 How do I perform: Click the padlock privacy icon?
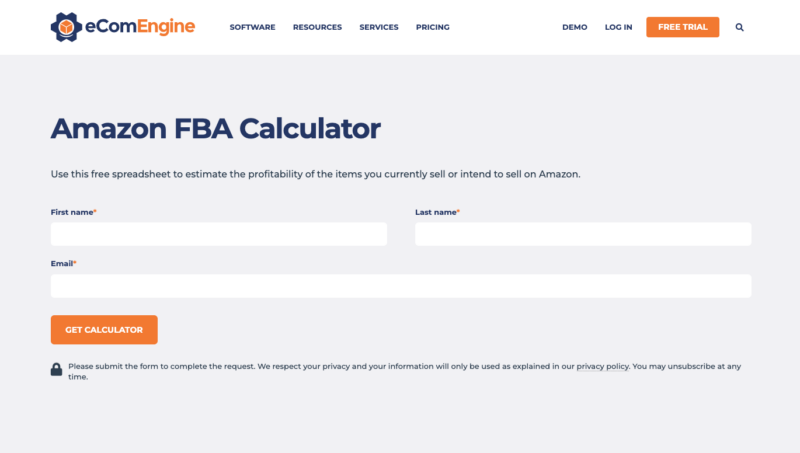56,369
